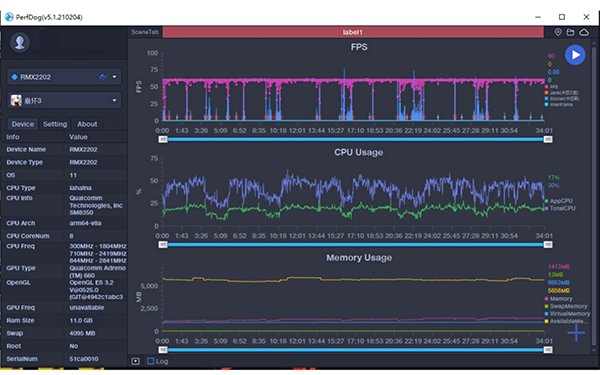Click the game app icon beside 崩坏3
600x375 pixels.
click(x=16, y=101)
